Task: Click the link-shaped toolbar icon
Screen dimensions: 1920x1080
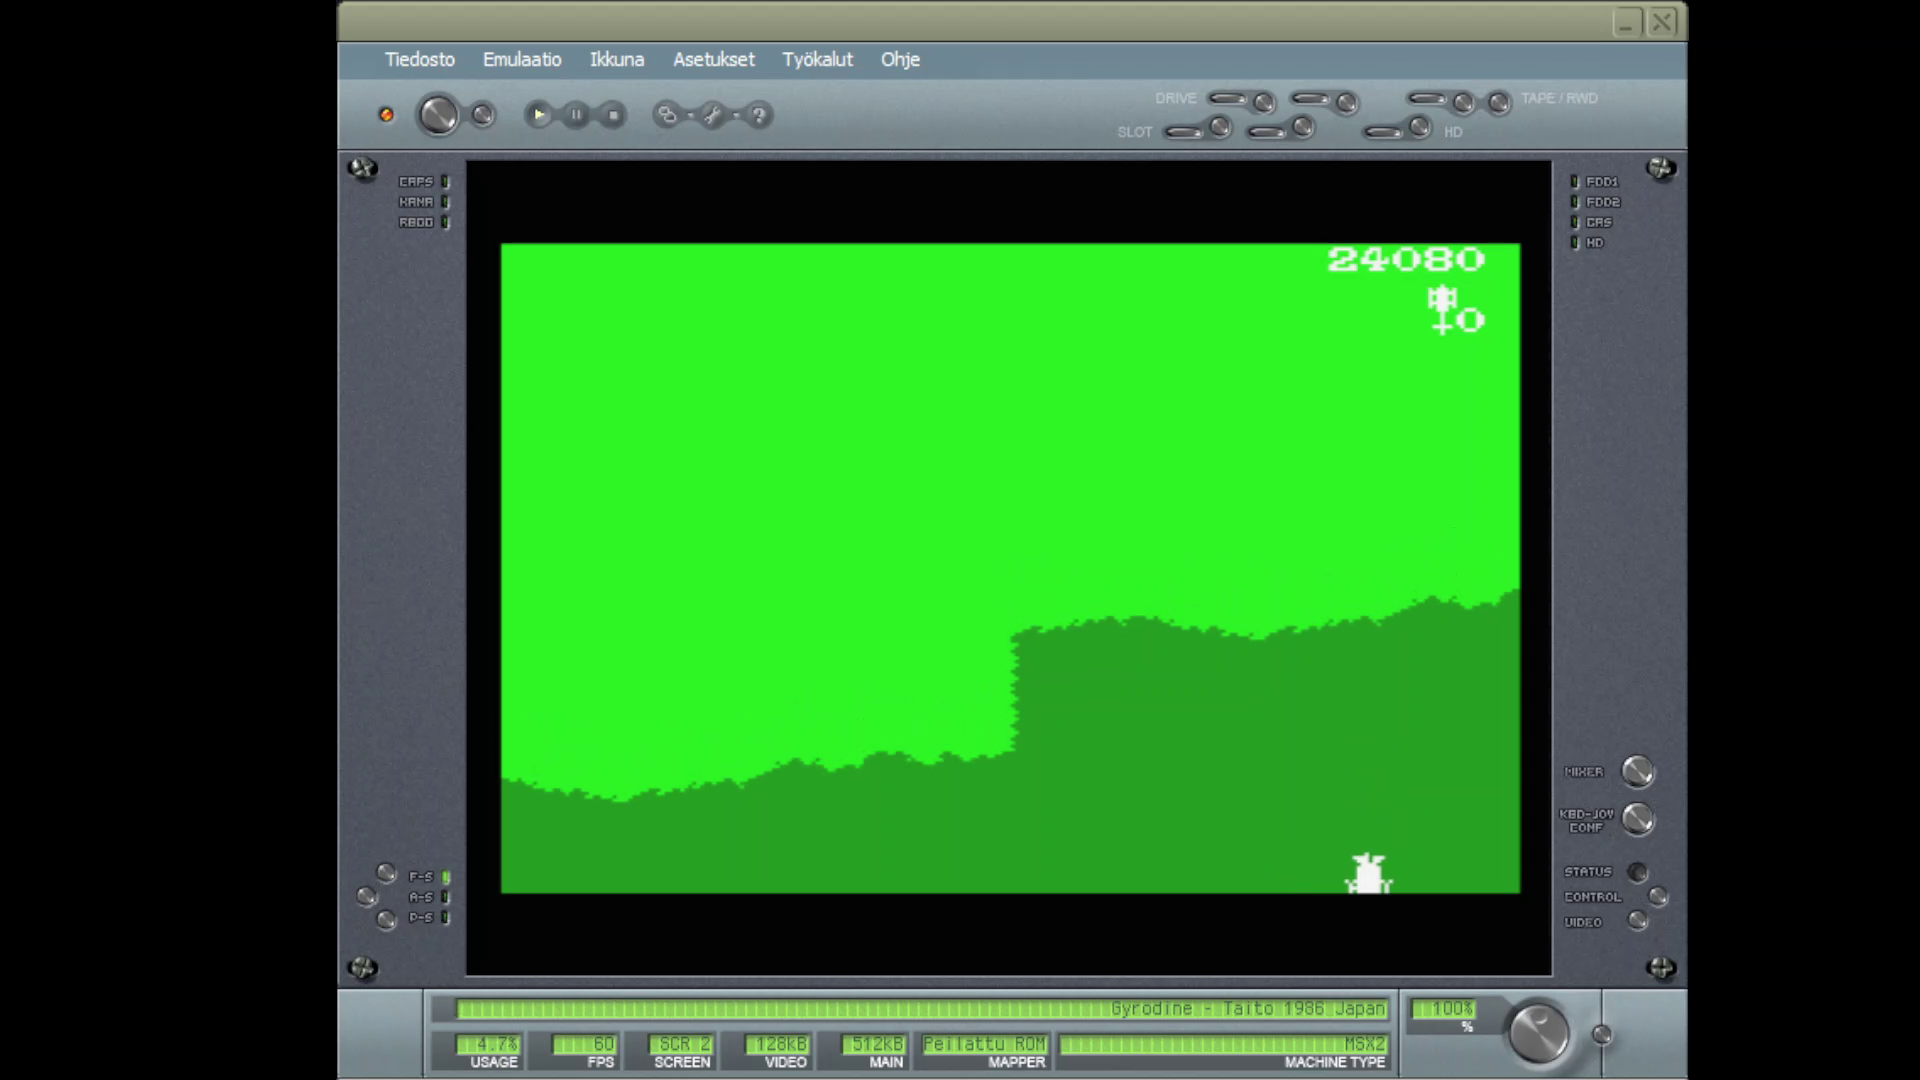Action: coord(666,115)
